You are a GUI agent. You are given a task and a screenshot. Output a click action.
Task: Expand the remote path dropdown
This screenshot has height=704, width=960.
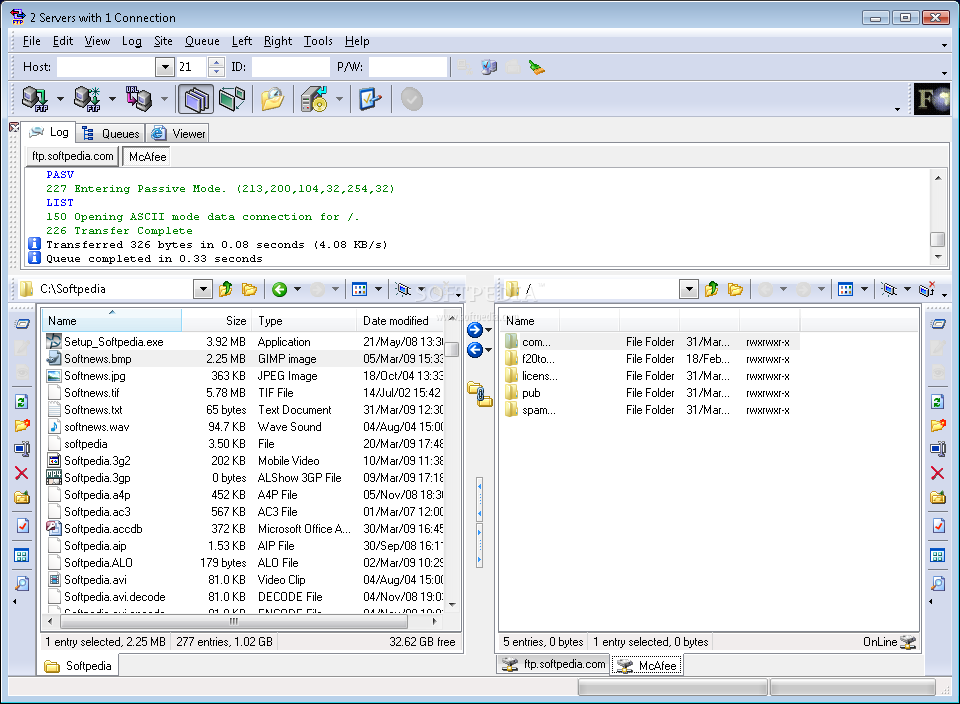[x=689, y=289]
